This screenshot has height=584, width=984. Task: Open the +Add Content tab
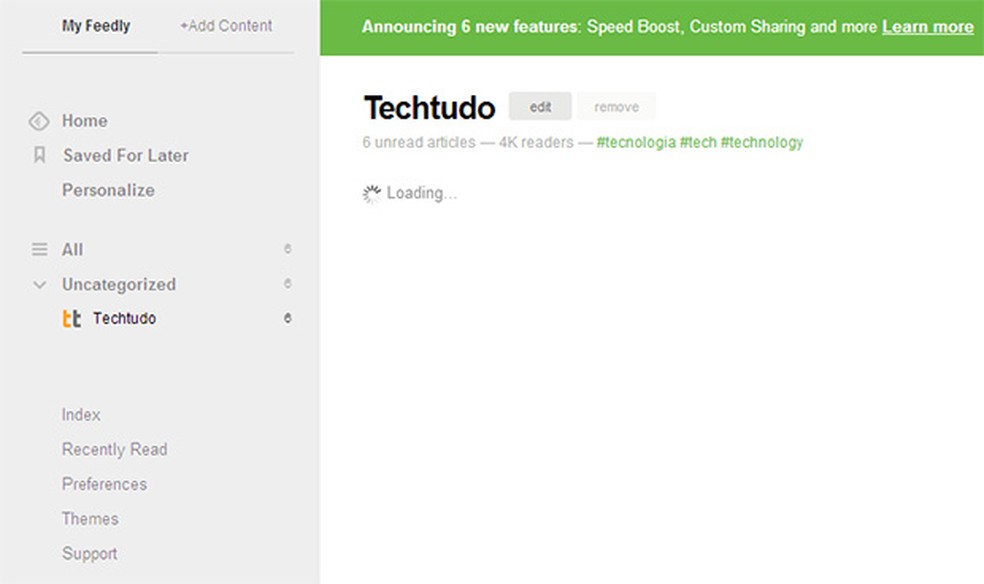(226, 26)
